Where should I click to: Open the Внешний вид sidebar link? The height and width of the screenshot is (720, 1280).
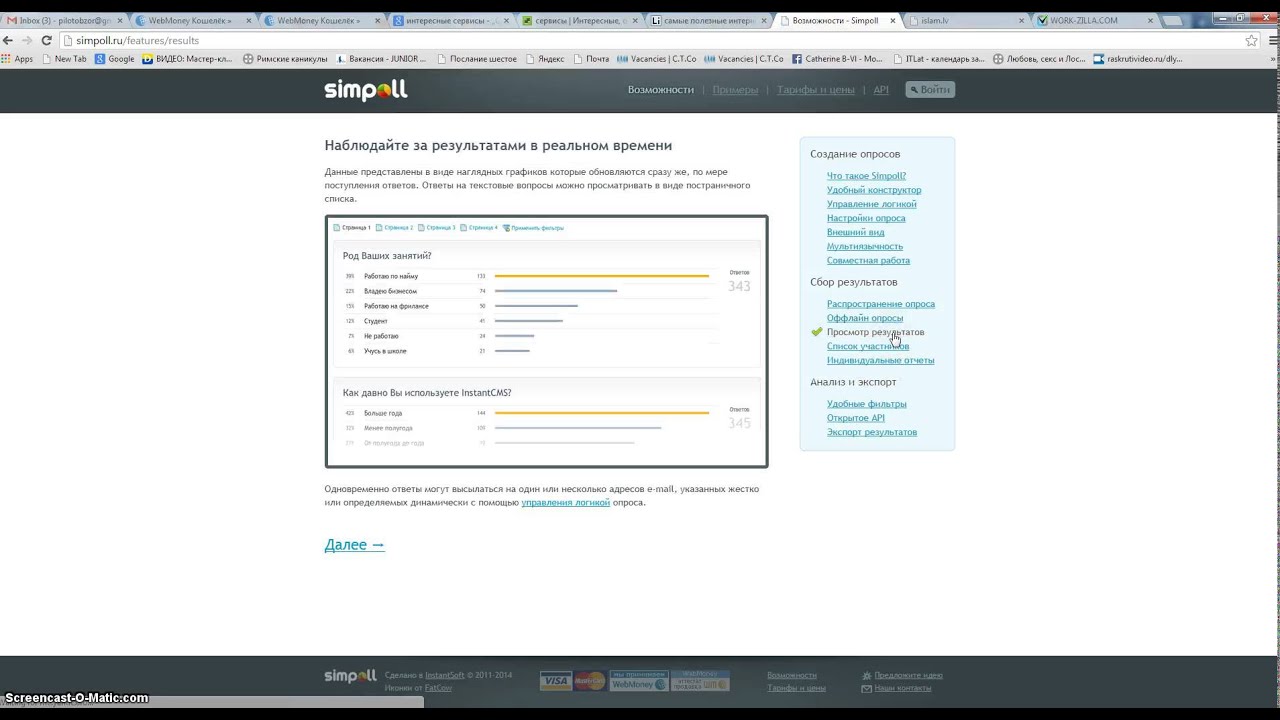coord(855,232)
